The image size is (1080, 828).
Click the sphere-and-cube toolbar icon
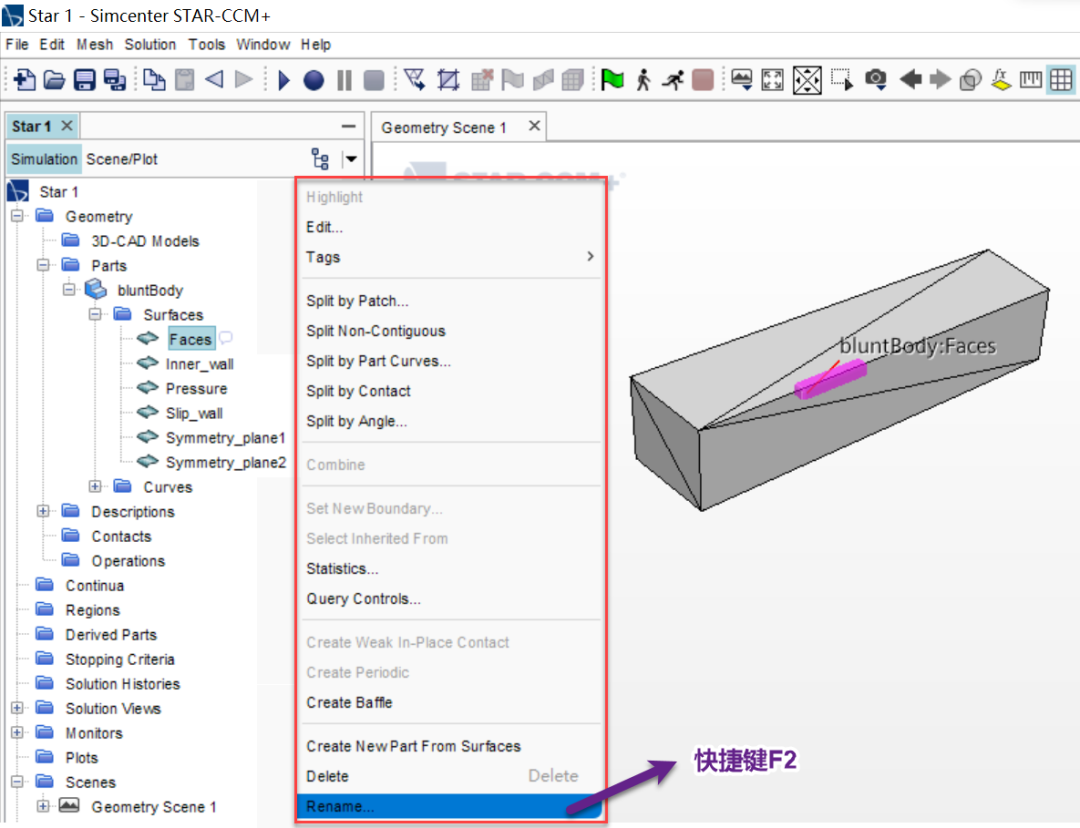point(970,80)
